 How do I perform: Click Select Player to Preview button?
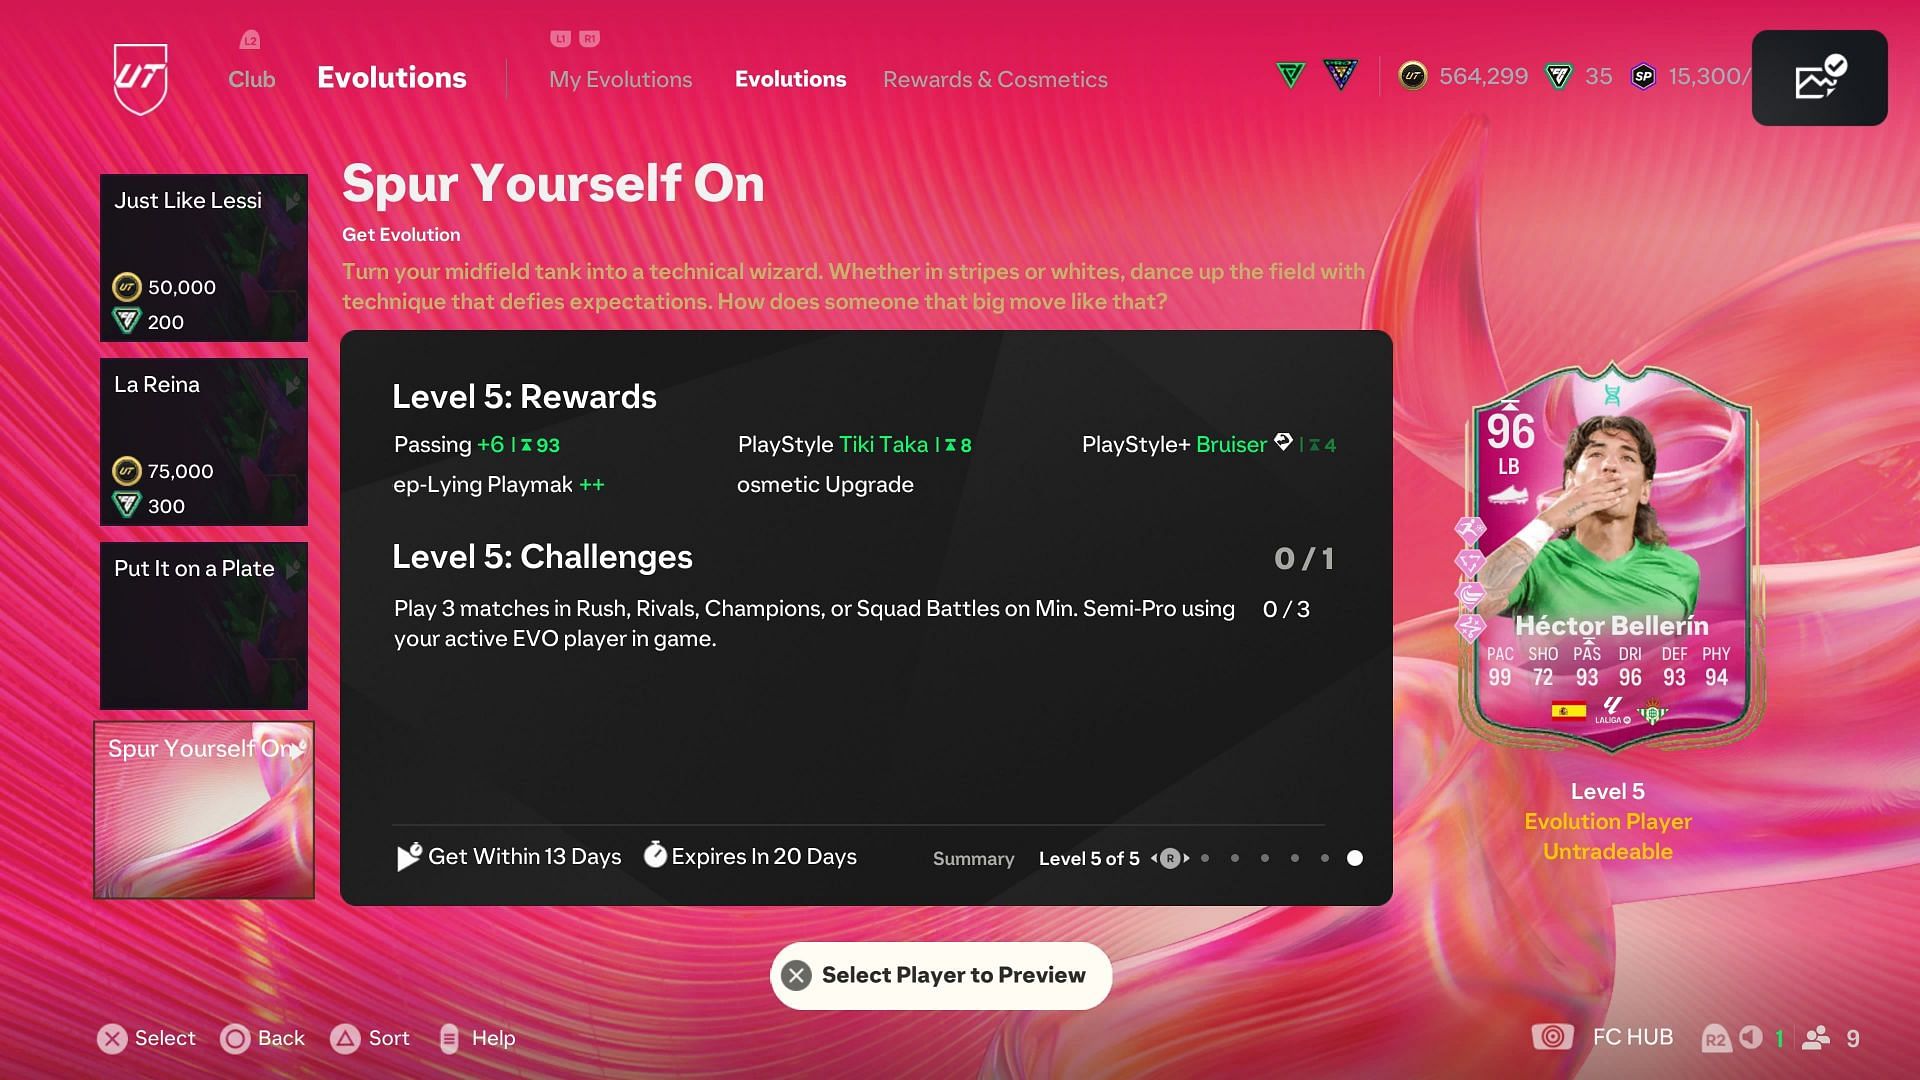click(941, 975)
